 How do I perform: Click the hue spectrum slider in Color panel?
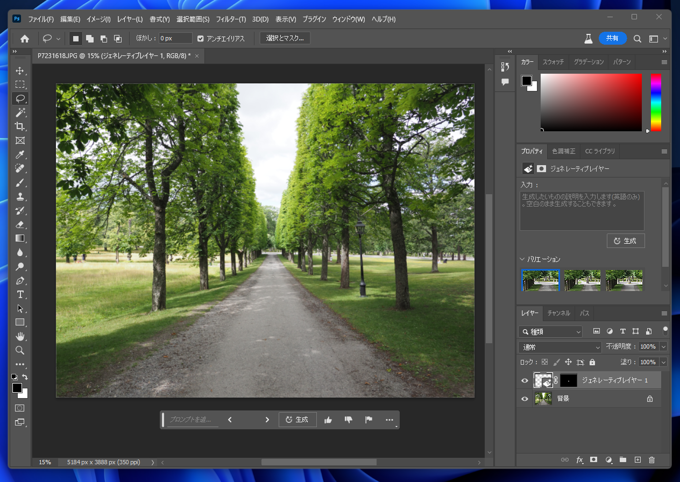[656, 102]
